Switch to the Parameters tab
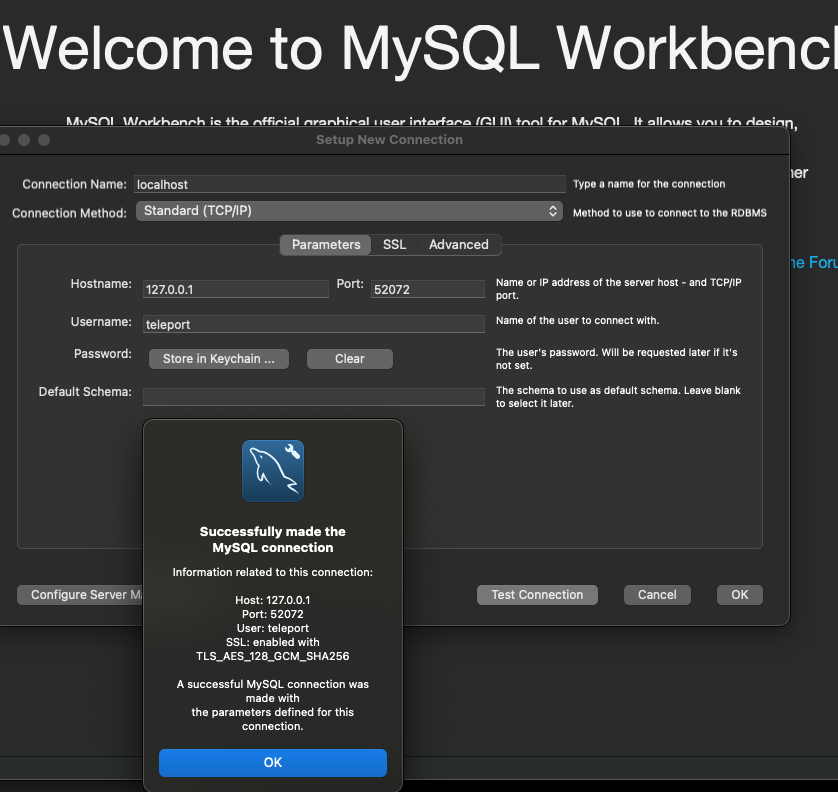838x792 pixels. point(326,245)
